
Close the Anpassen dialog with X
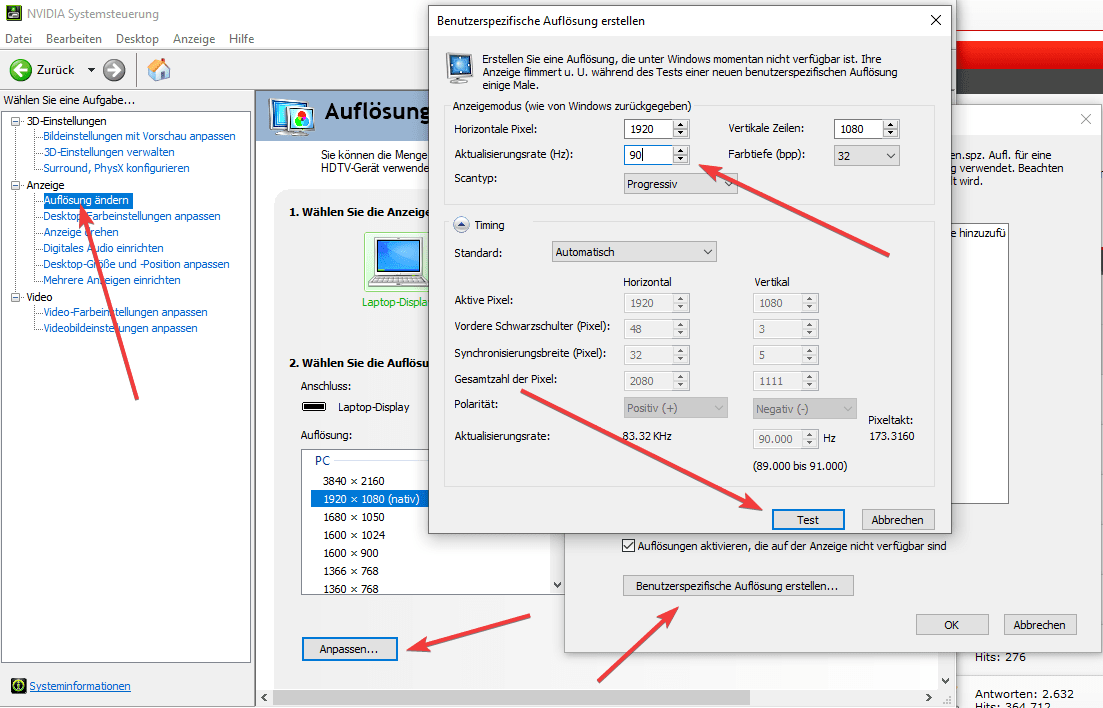[1085, 120]
